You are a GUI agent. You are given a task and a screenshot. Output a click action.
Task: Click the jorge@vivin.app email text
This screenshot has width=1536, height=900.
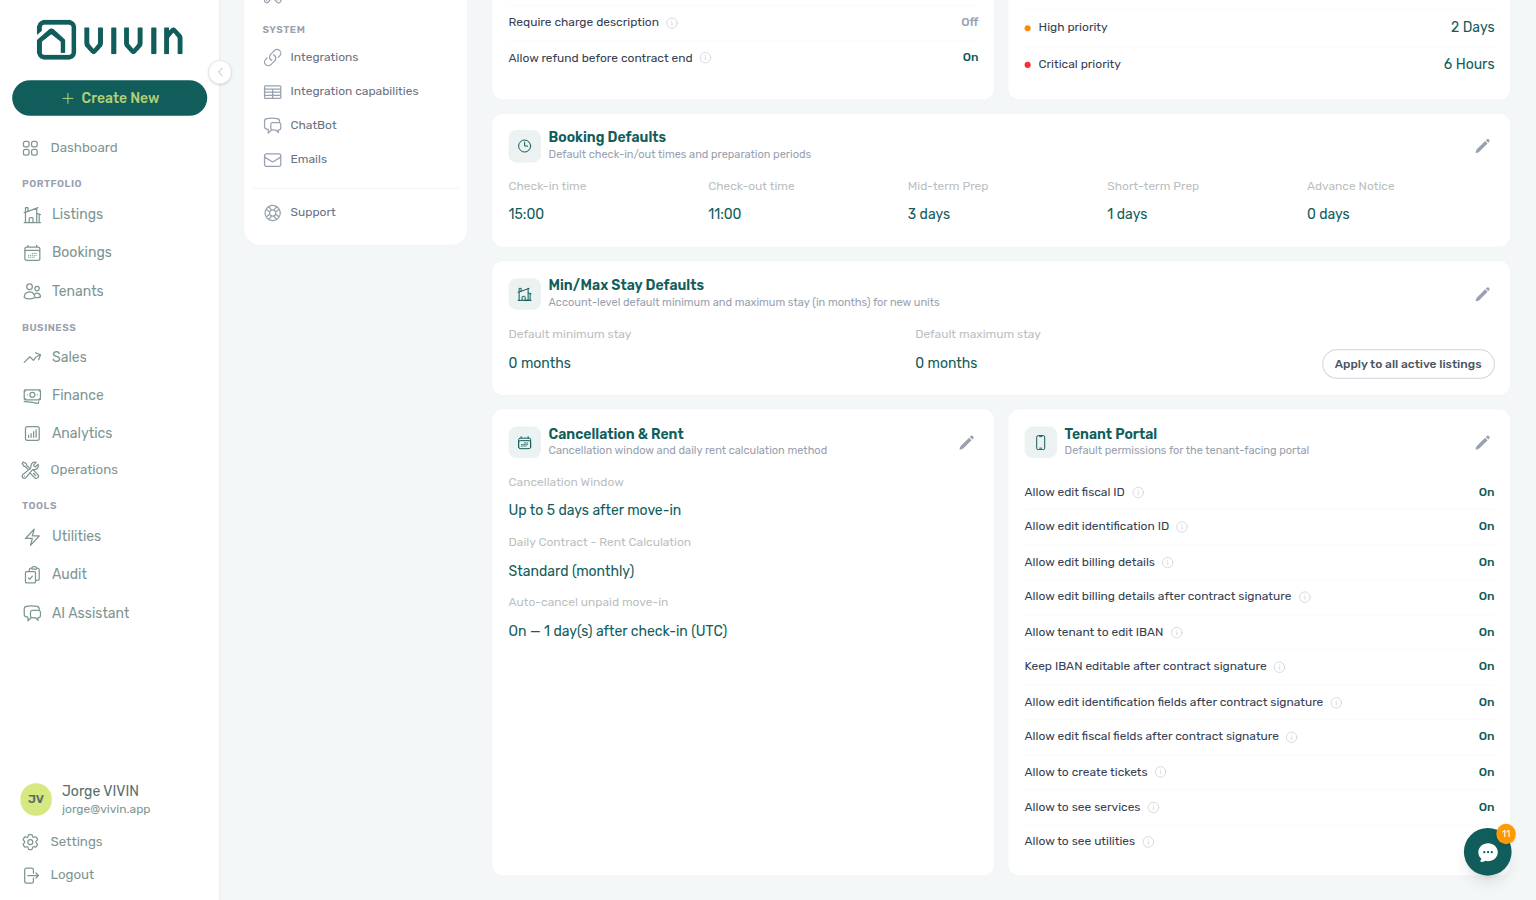106,810
